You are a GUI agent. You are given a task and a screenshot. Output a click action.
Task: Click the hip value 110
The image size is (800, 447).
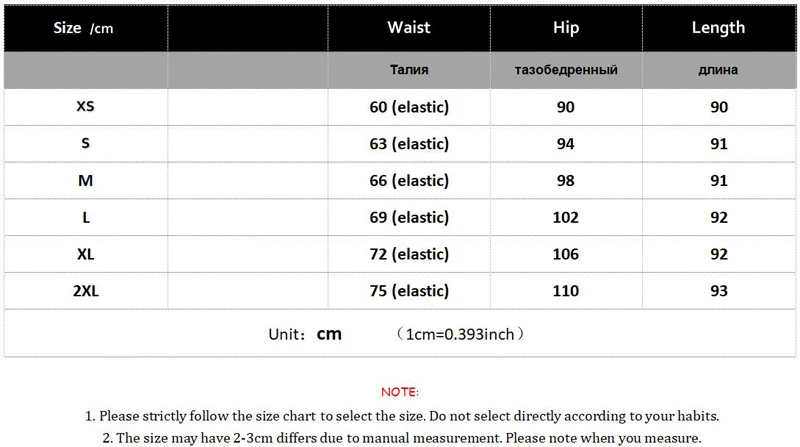pos(566,291)
